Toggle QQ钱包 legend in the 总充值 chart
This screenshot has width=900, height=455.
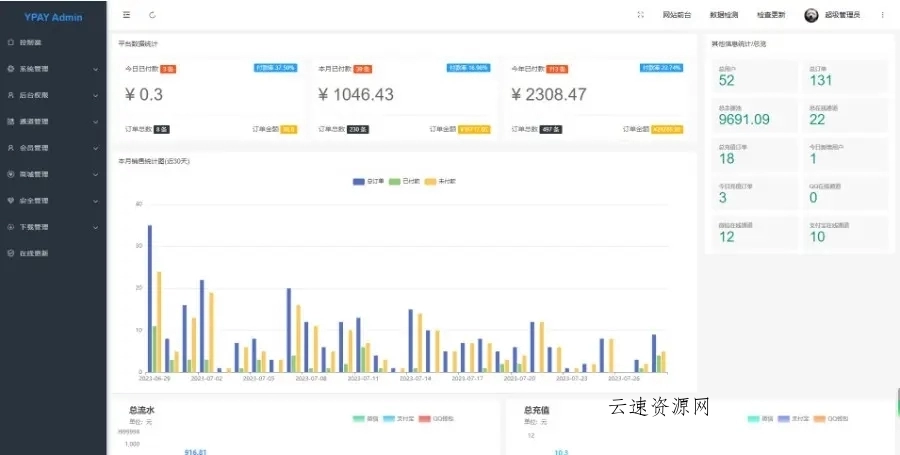click(x=831, y=419)
